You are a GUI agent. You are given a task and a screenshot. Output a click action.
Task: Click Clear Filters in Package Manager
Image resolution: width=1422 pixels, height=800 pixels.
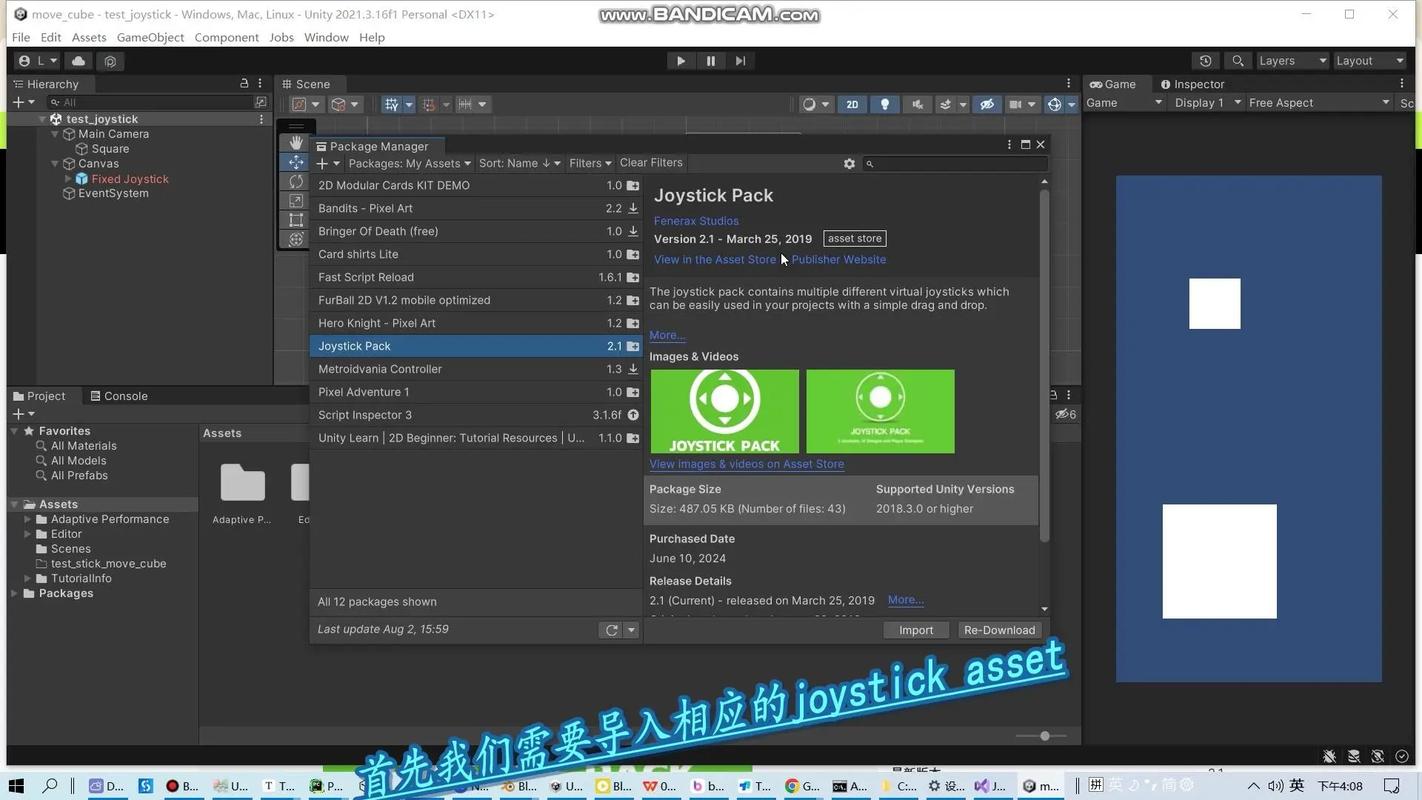tap(651, 163)
